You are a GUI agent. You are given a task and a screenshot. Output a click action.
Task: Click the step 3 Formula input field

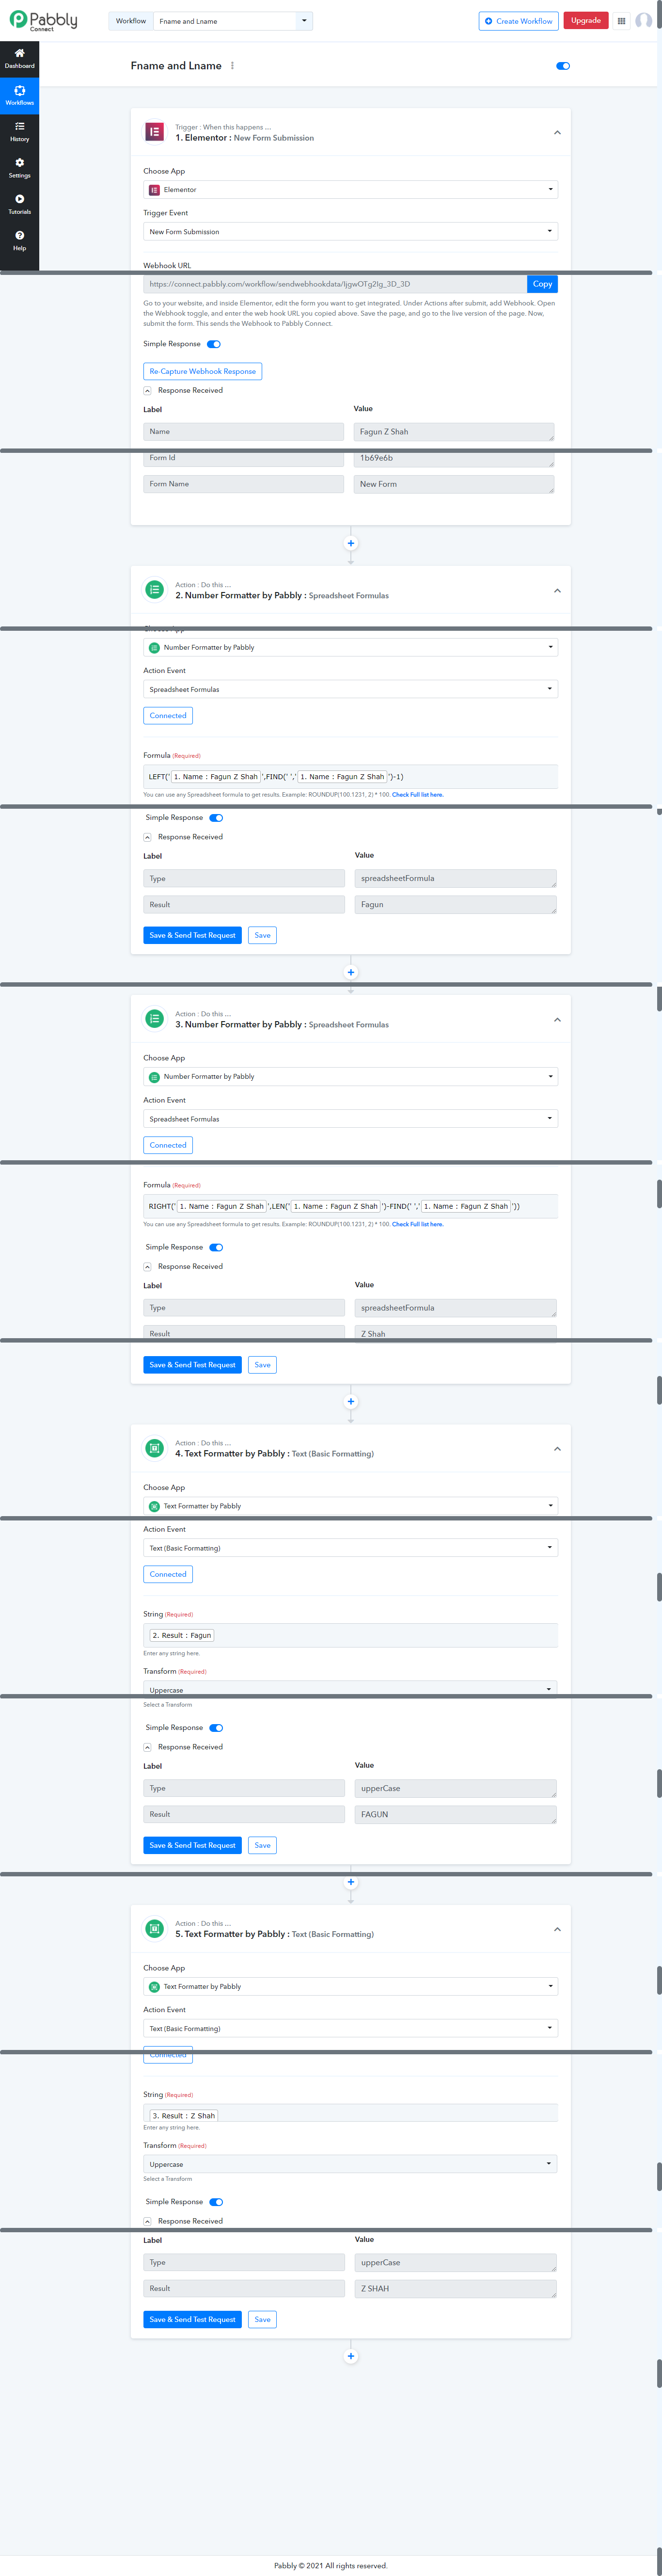point(350,1206)
